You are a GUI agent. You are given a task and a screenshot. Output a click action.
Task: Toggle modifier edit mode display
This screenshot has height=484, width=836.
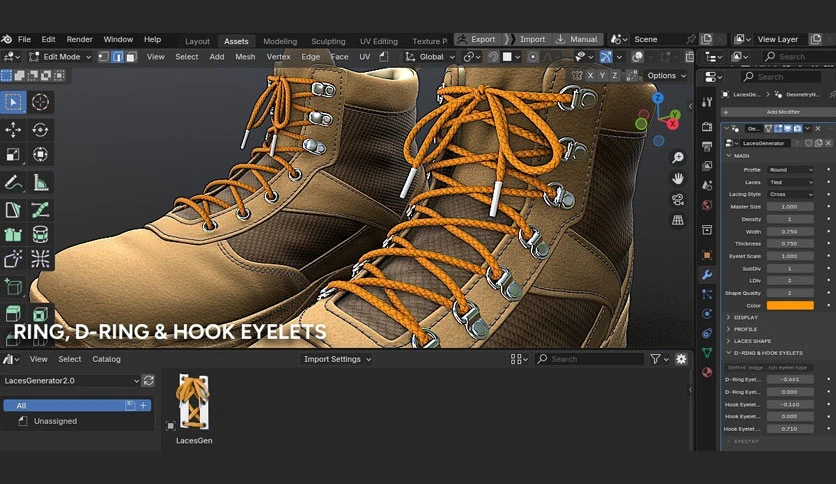click(778, 128)
